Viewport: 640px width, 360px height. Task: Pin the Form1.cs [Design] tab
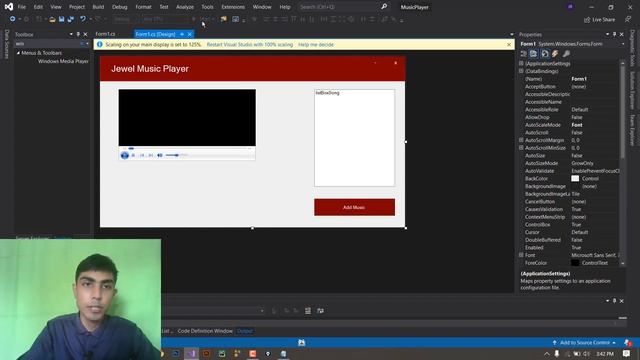click(182, 34)
